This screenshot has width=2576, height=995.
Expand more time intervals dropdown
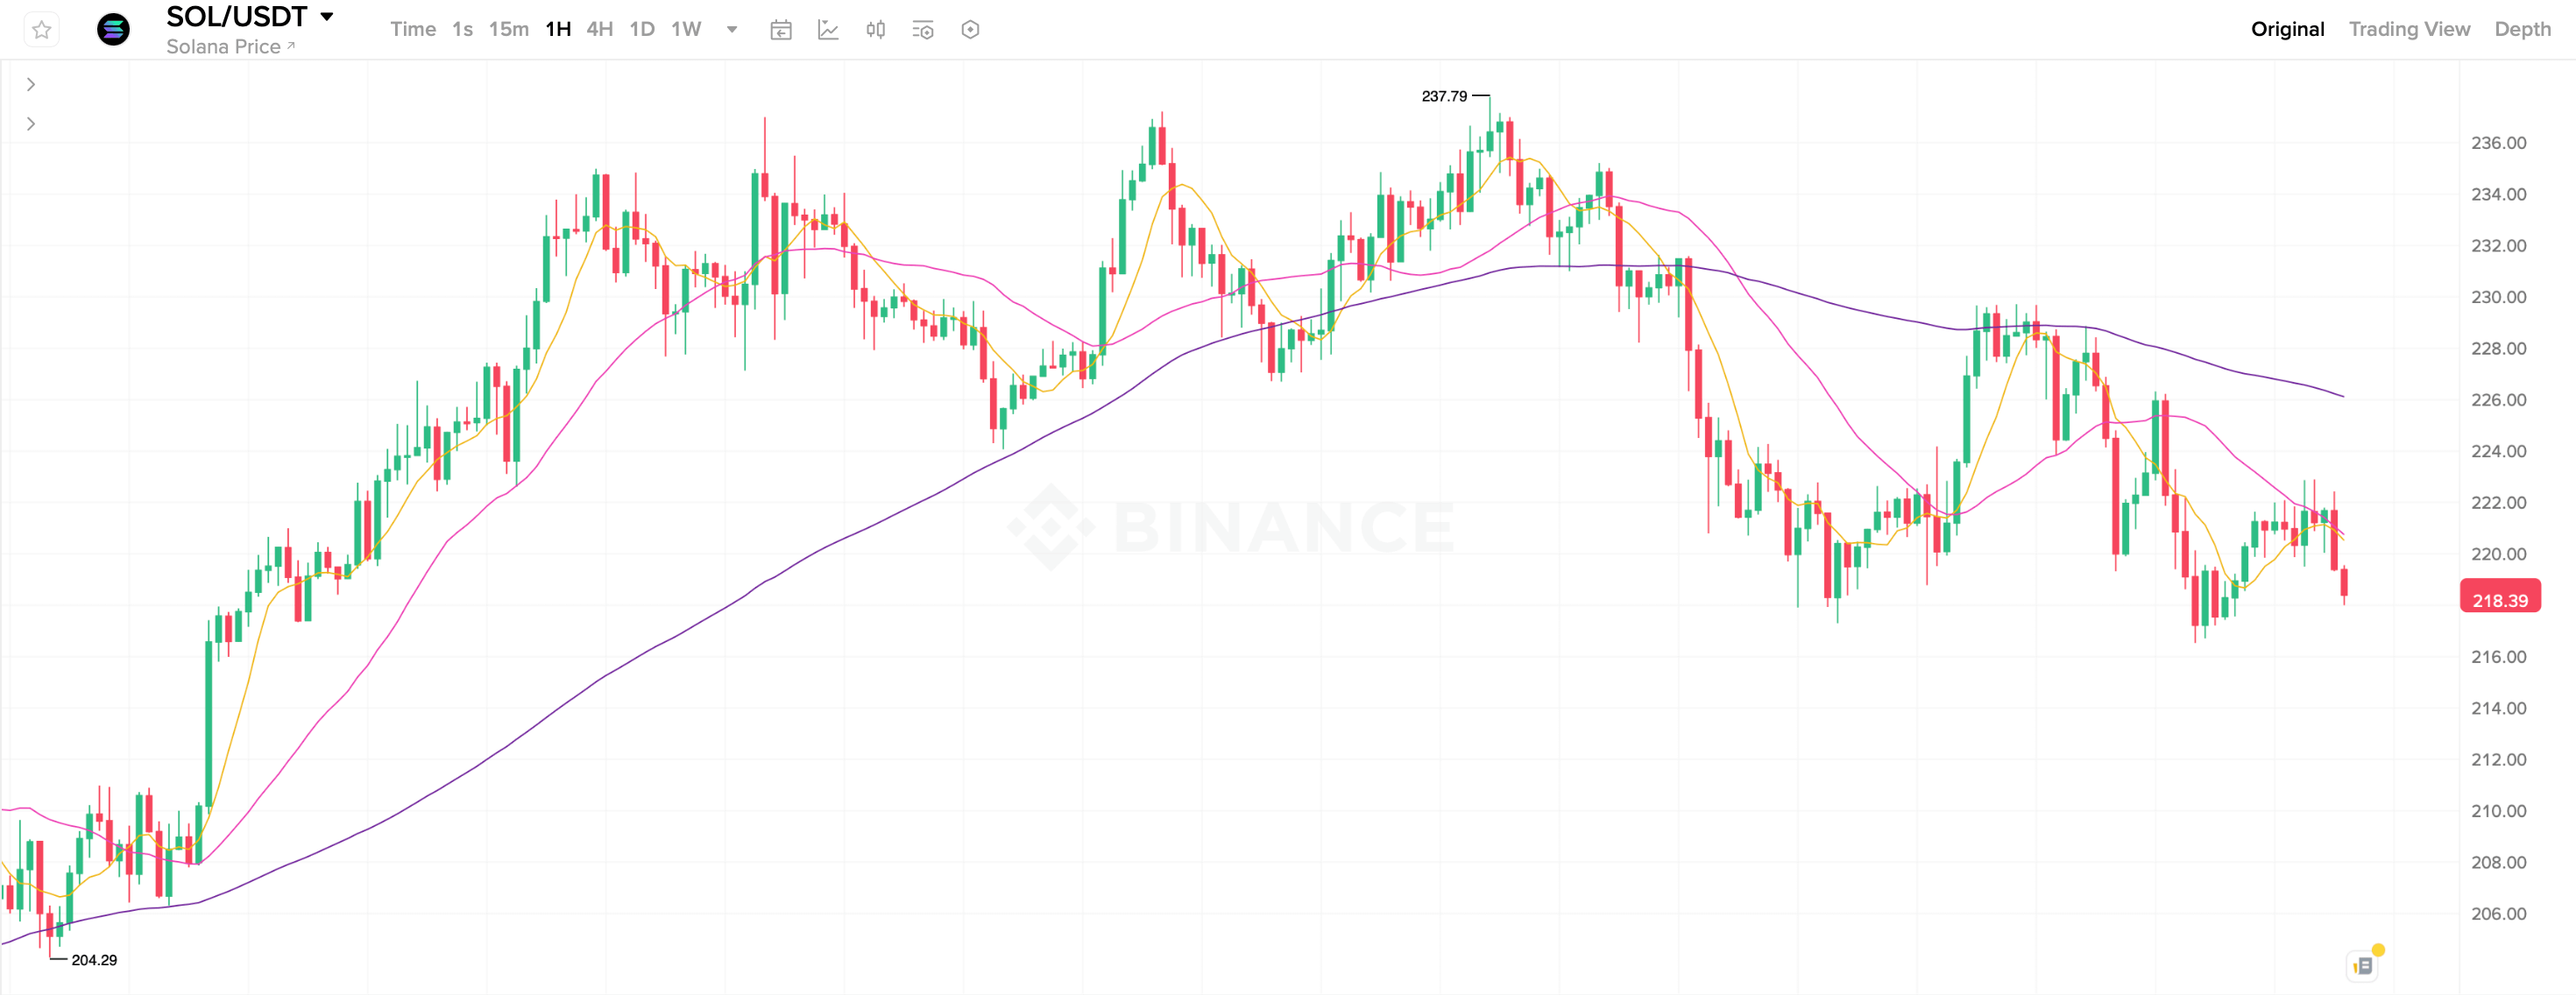(x=732, y=29)
